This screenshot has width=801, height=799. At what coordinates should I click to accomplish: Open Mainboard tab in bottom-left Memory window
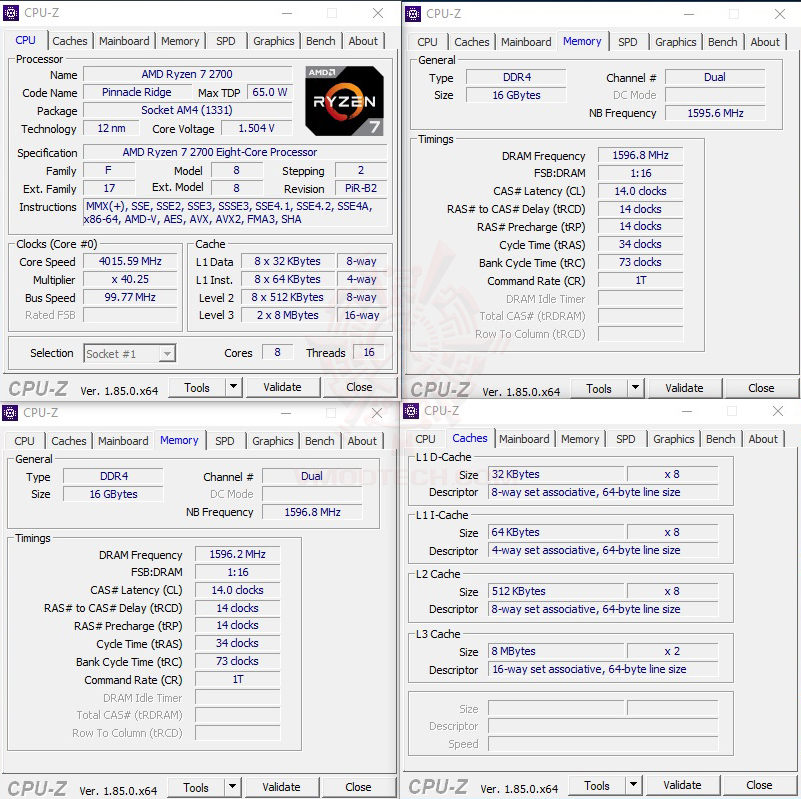click(123, 441)
